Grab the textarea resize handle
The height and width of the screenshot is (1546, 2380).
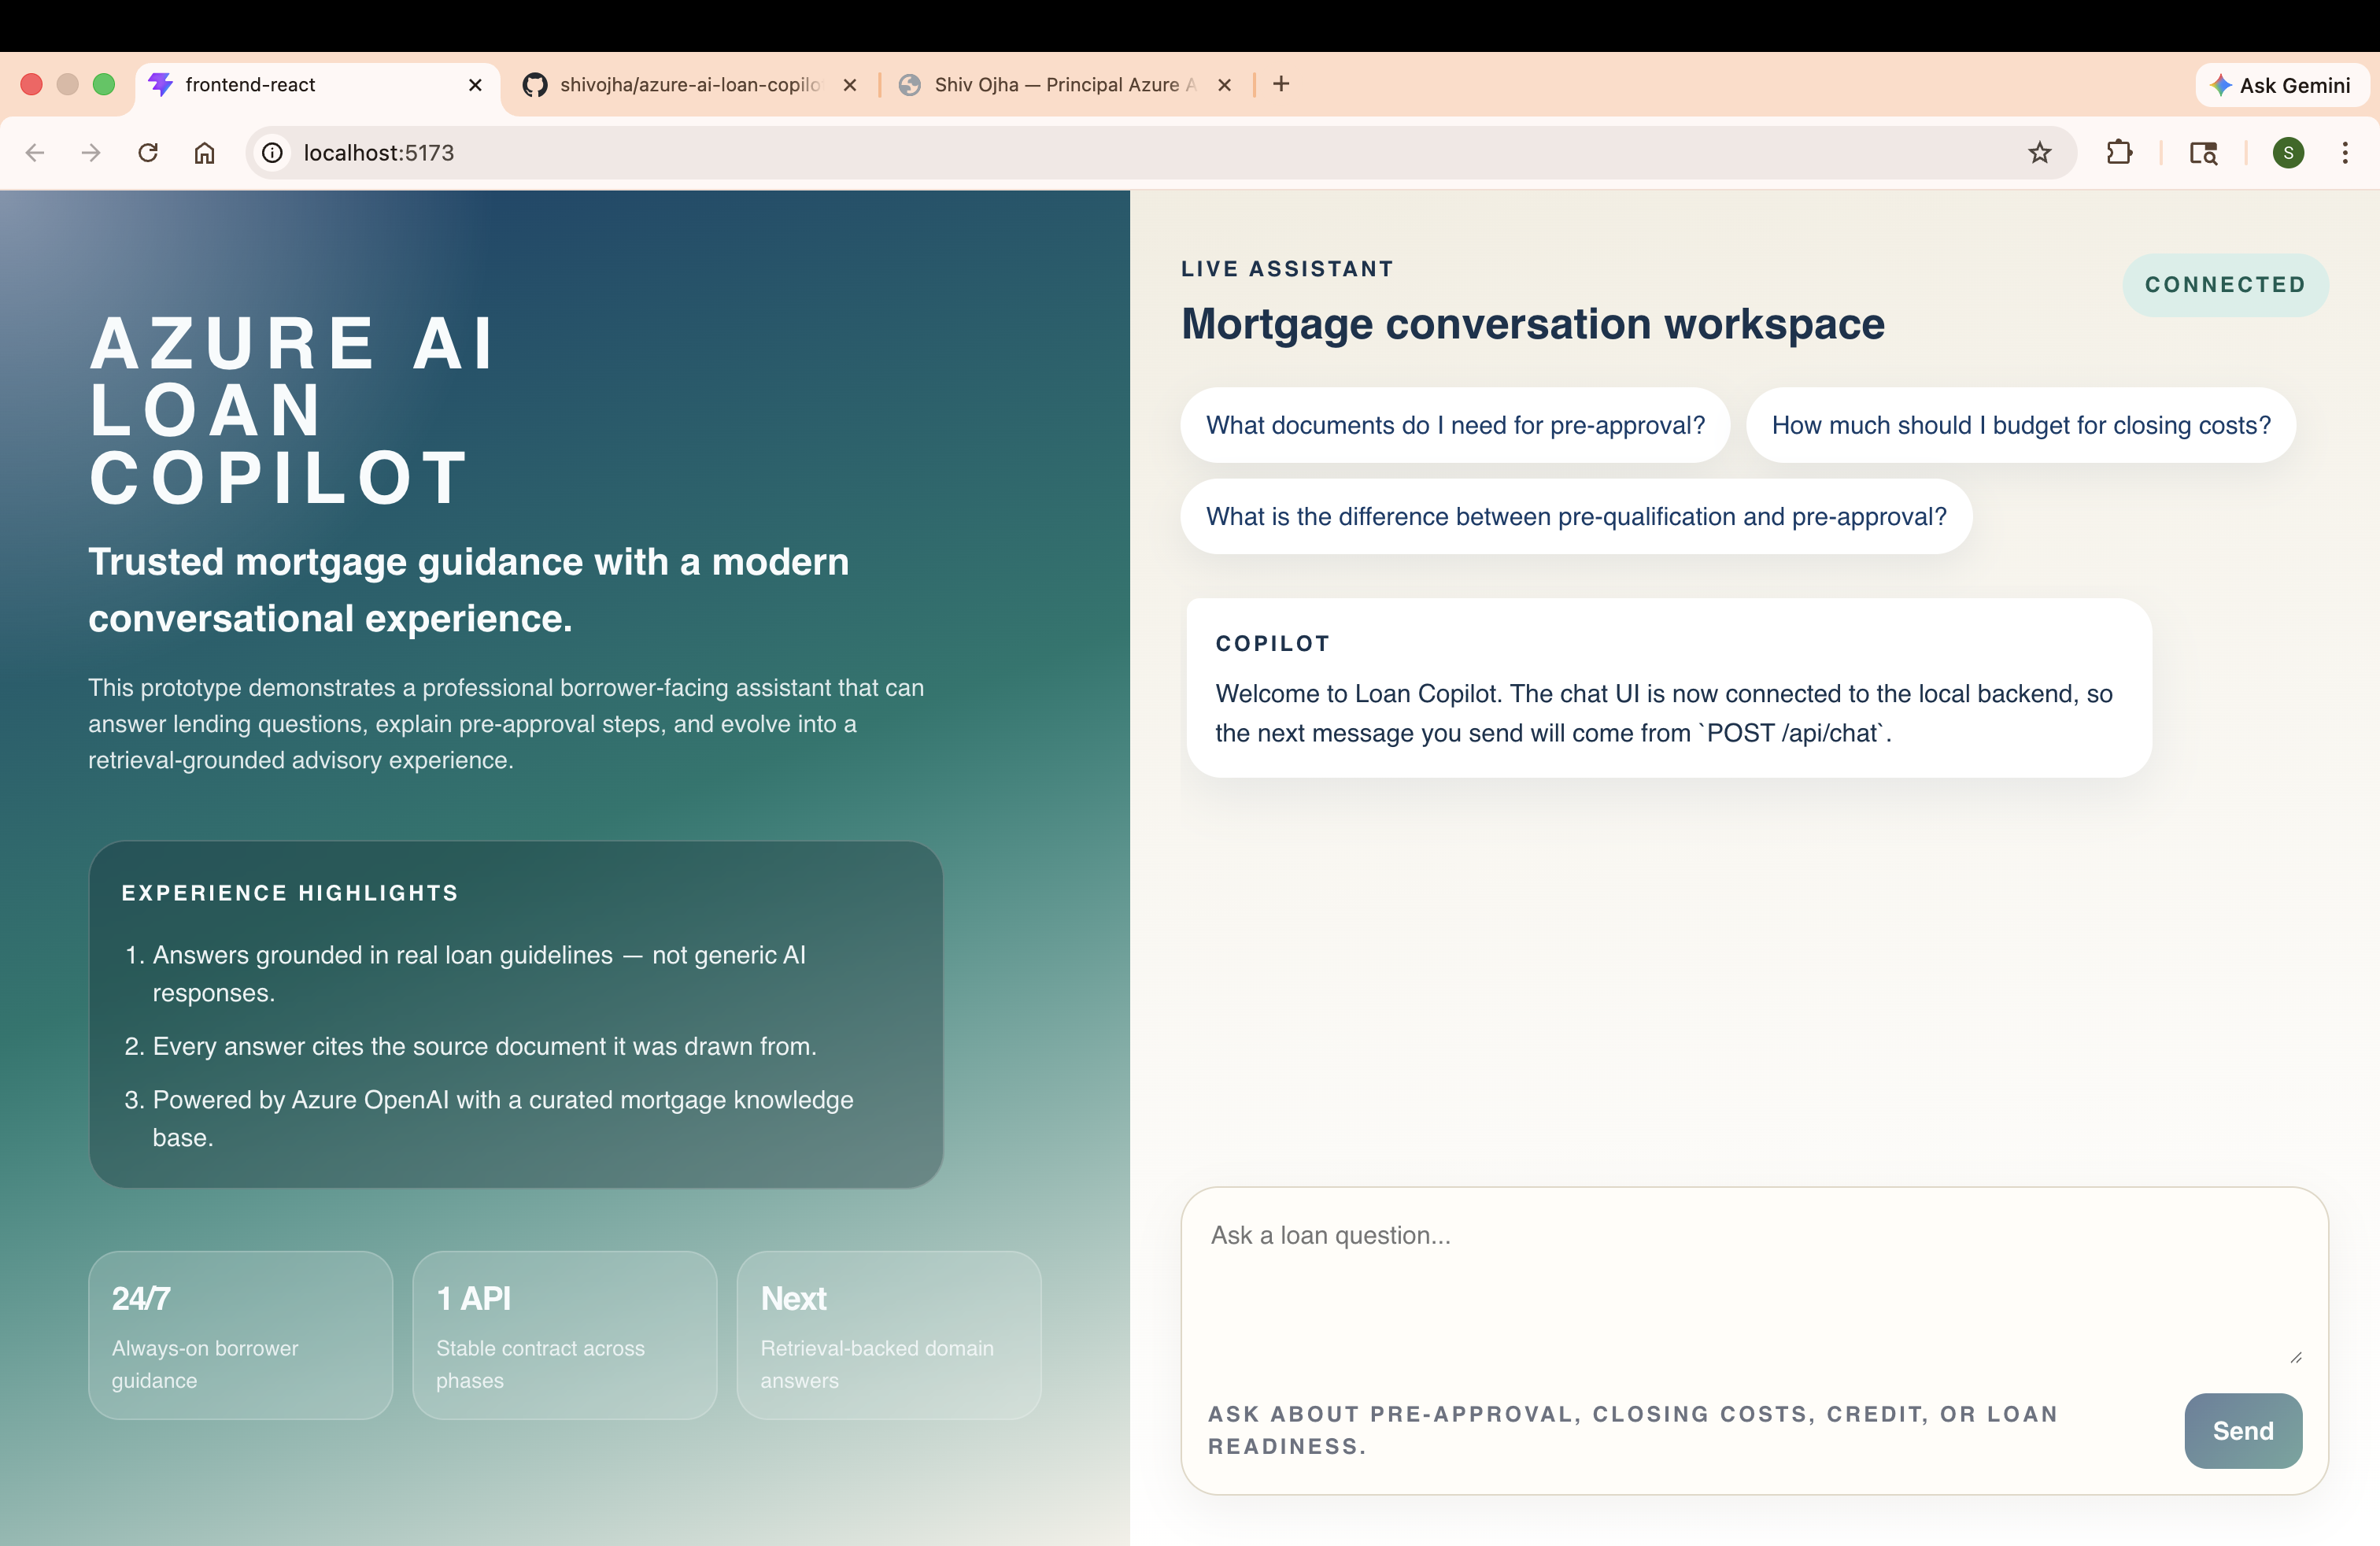click(x=2296, y=1357)
